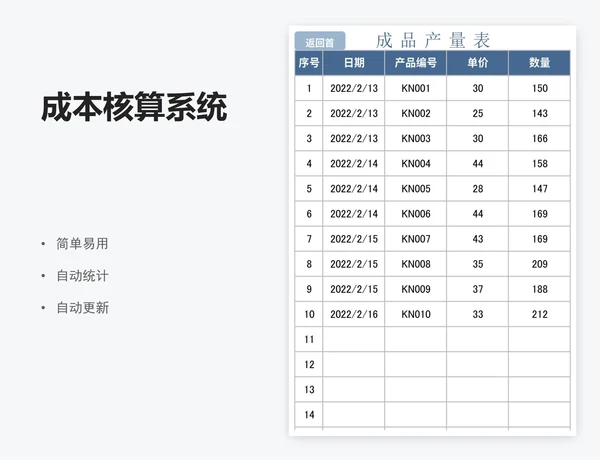The height and width of the screenshot is (460, 600).
Task: Click the 成品产量表 title
Action: tap(433, 41)
